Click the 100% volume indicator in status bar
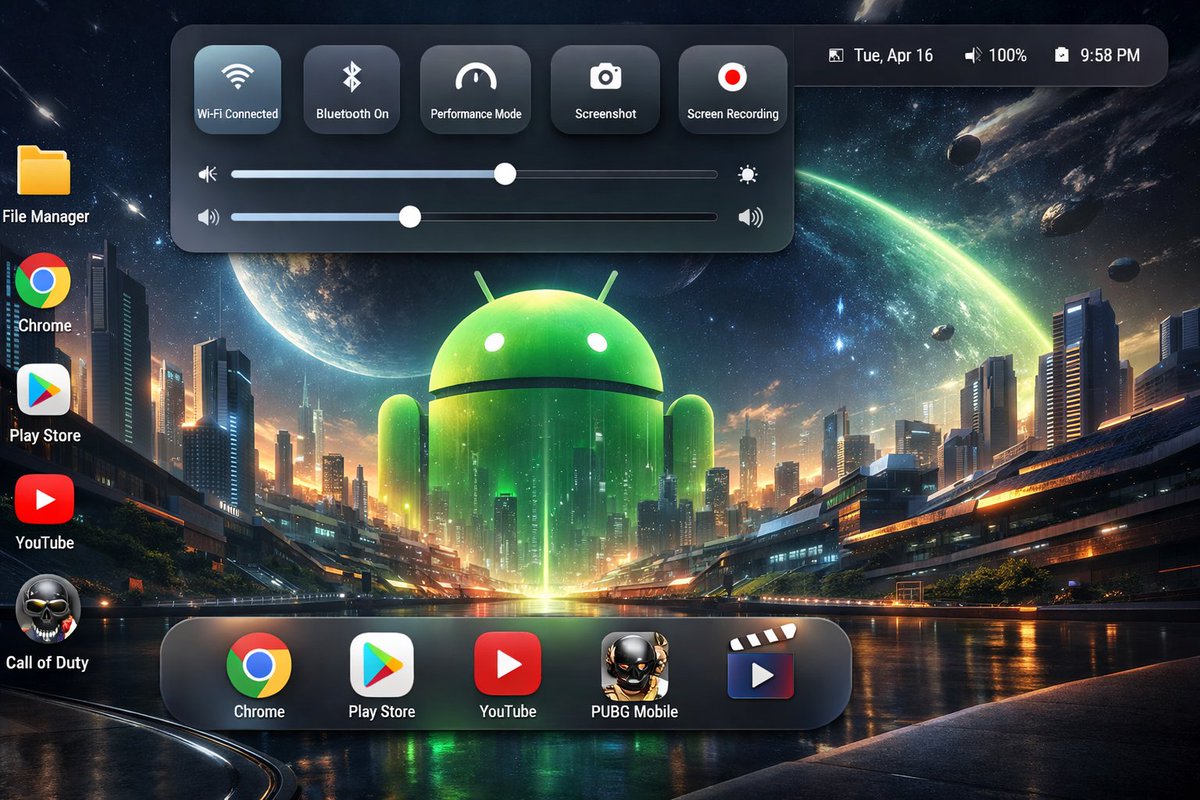Viewport: 1200px width, 800px height. tap(996, 56)
